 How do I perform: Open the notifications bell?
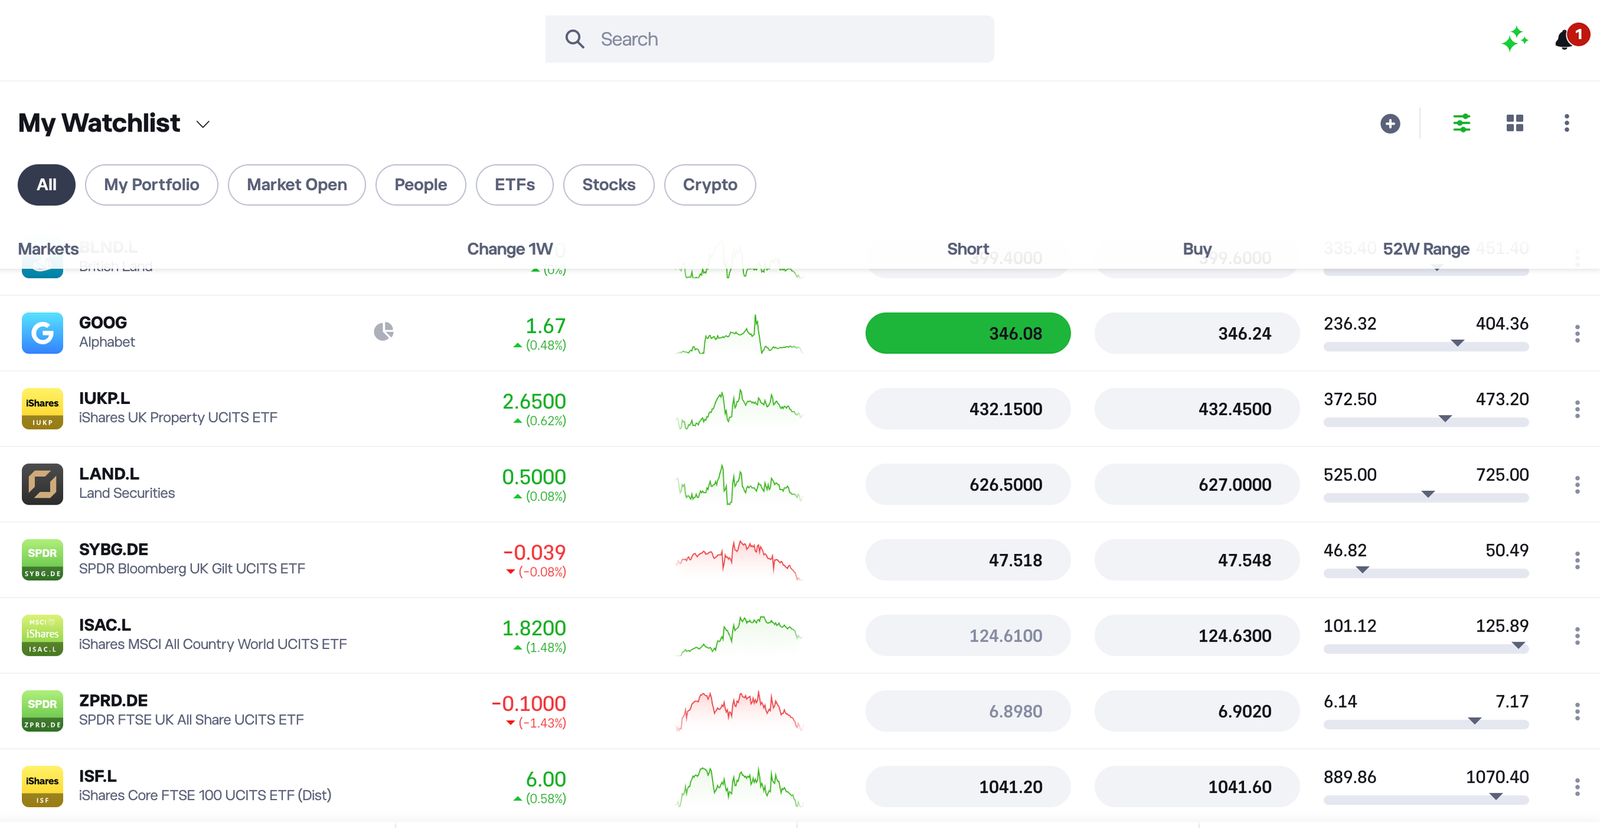(1564, 39)
